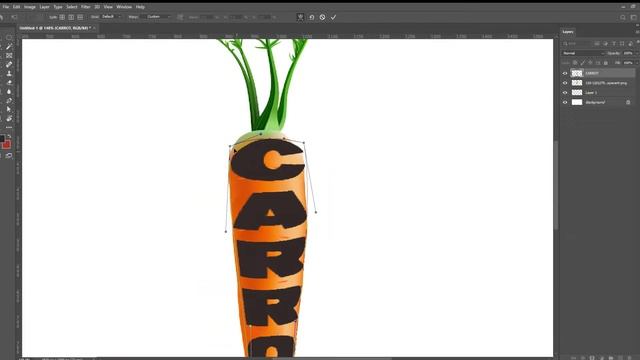Filter layers by text type icon
Image resolution: width=640 pixels, height=360 pixels.
click(x=613, y=43)
